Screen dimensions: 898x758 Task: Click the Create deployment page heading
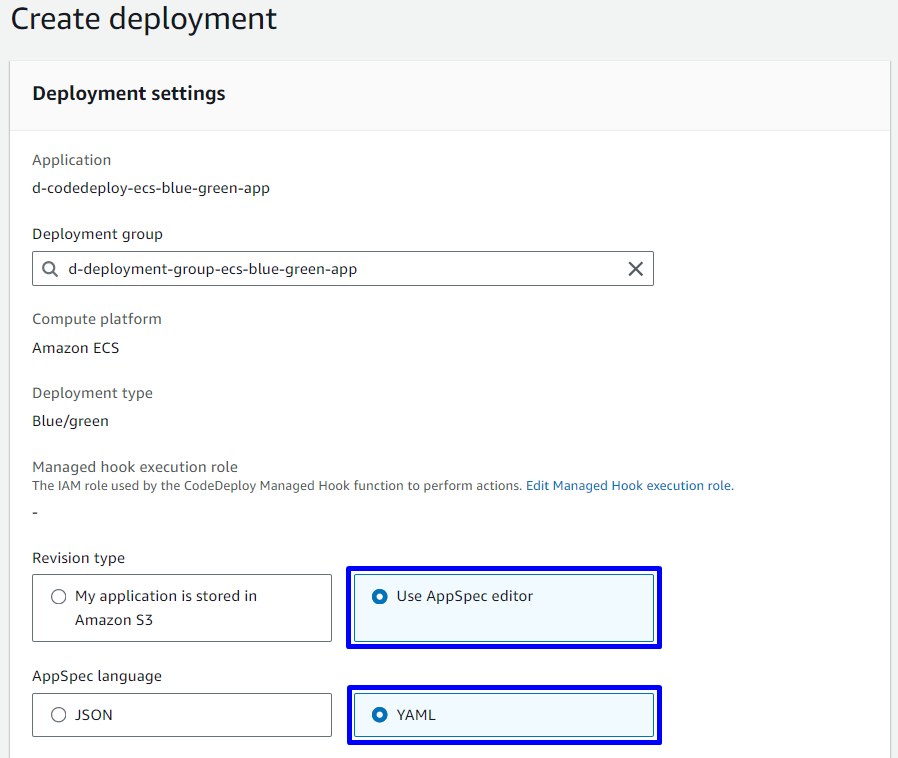[x=144, y=19]
